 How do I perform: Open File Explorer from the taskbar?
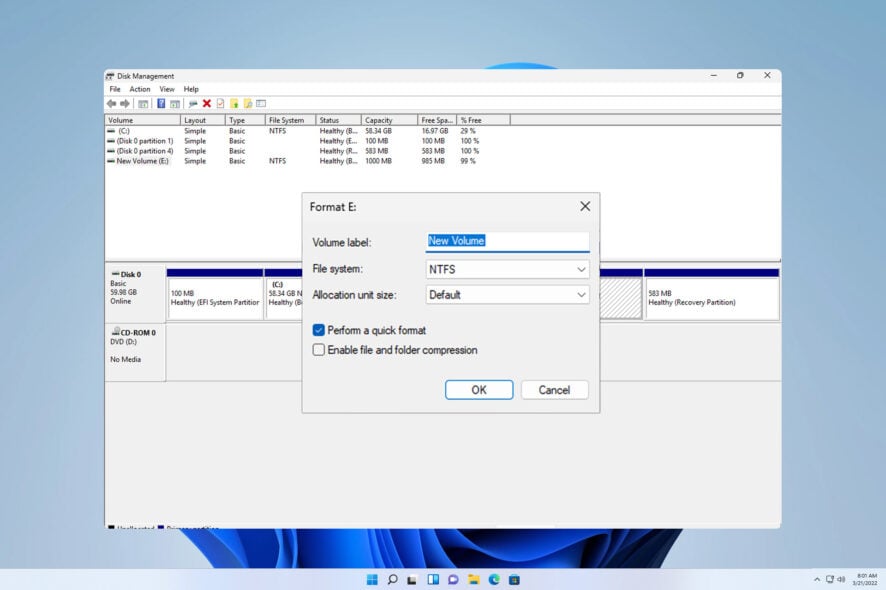pos(473,579)
